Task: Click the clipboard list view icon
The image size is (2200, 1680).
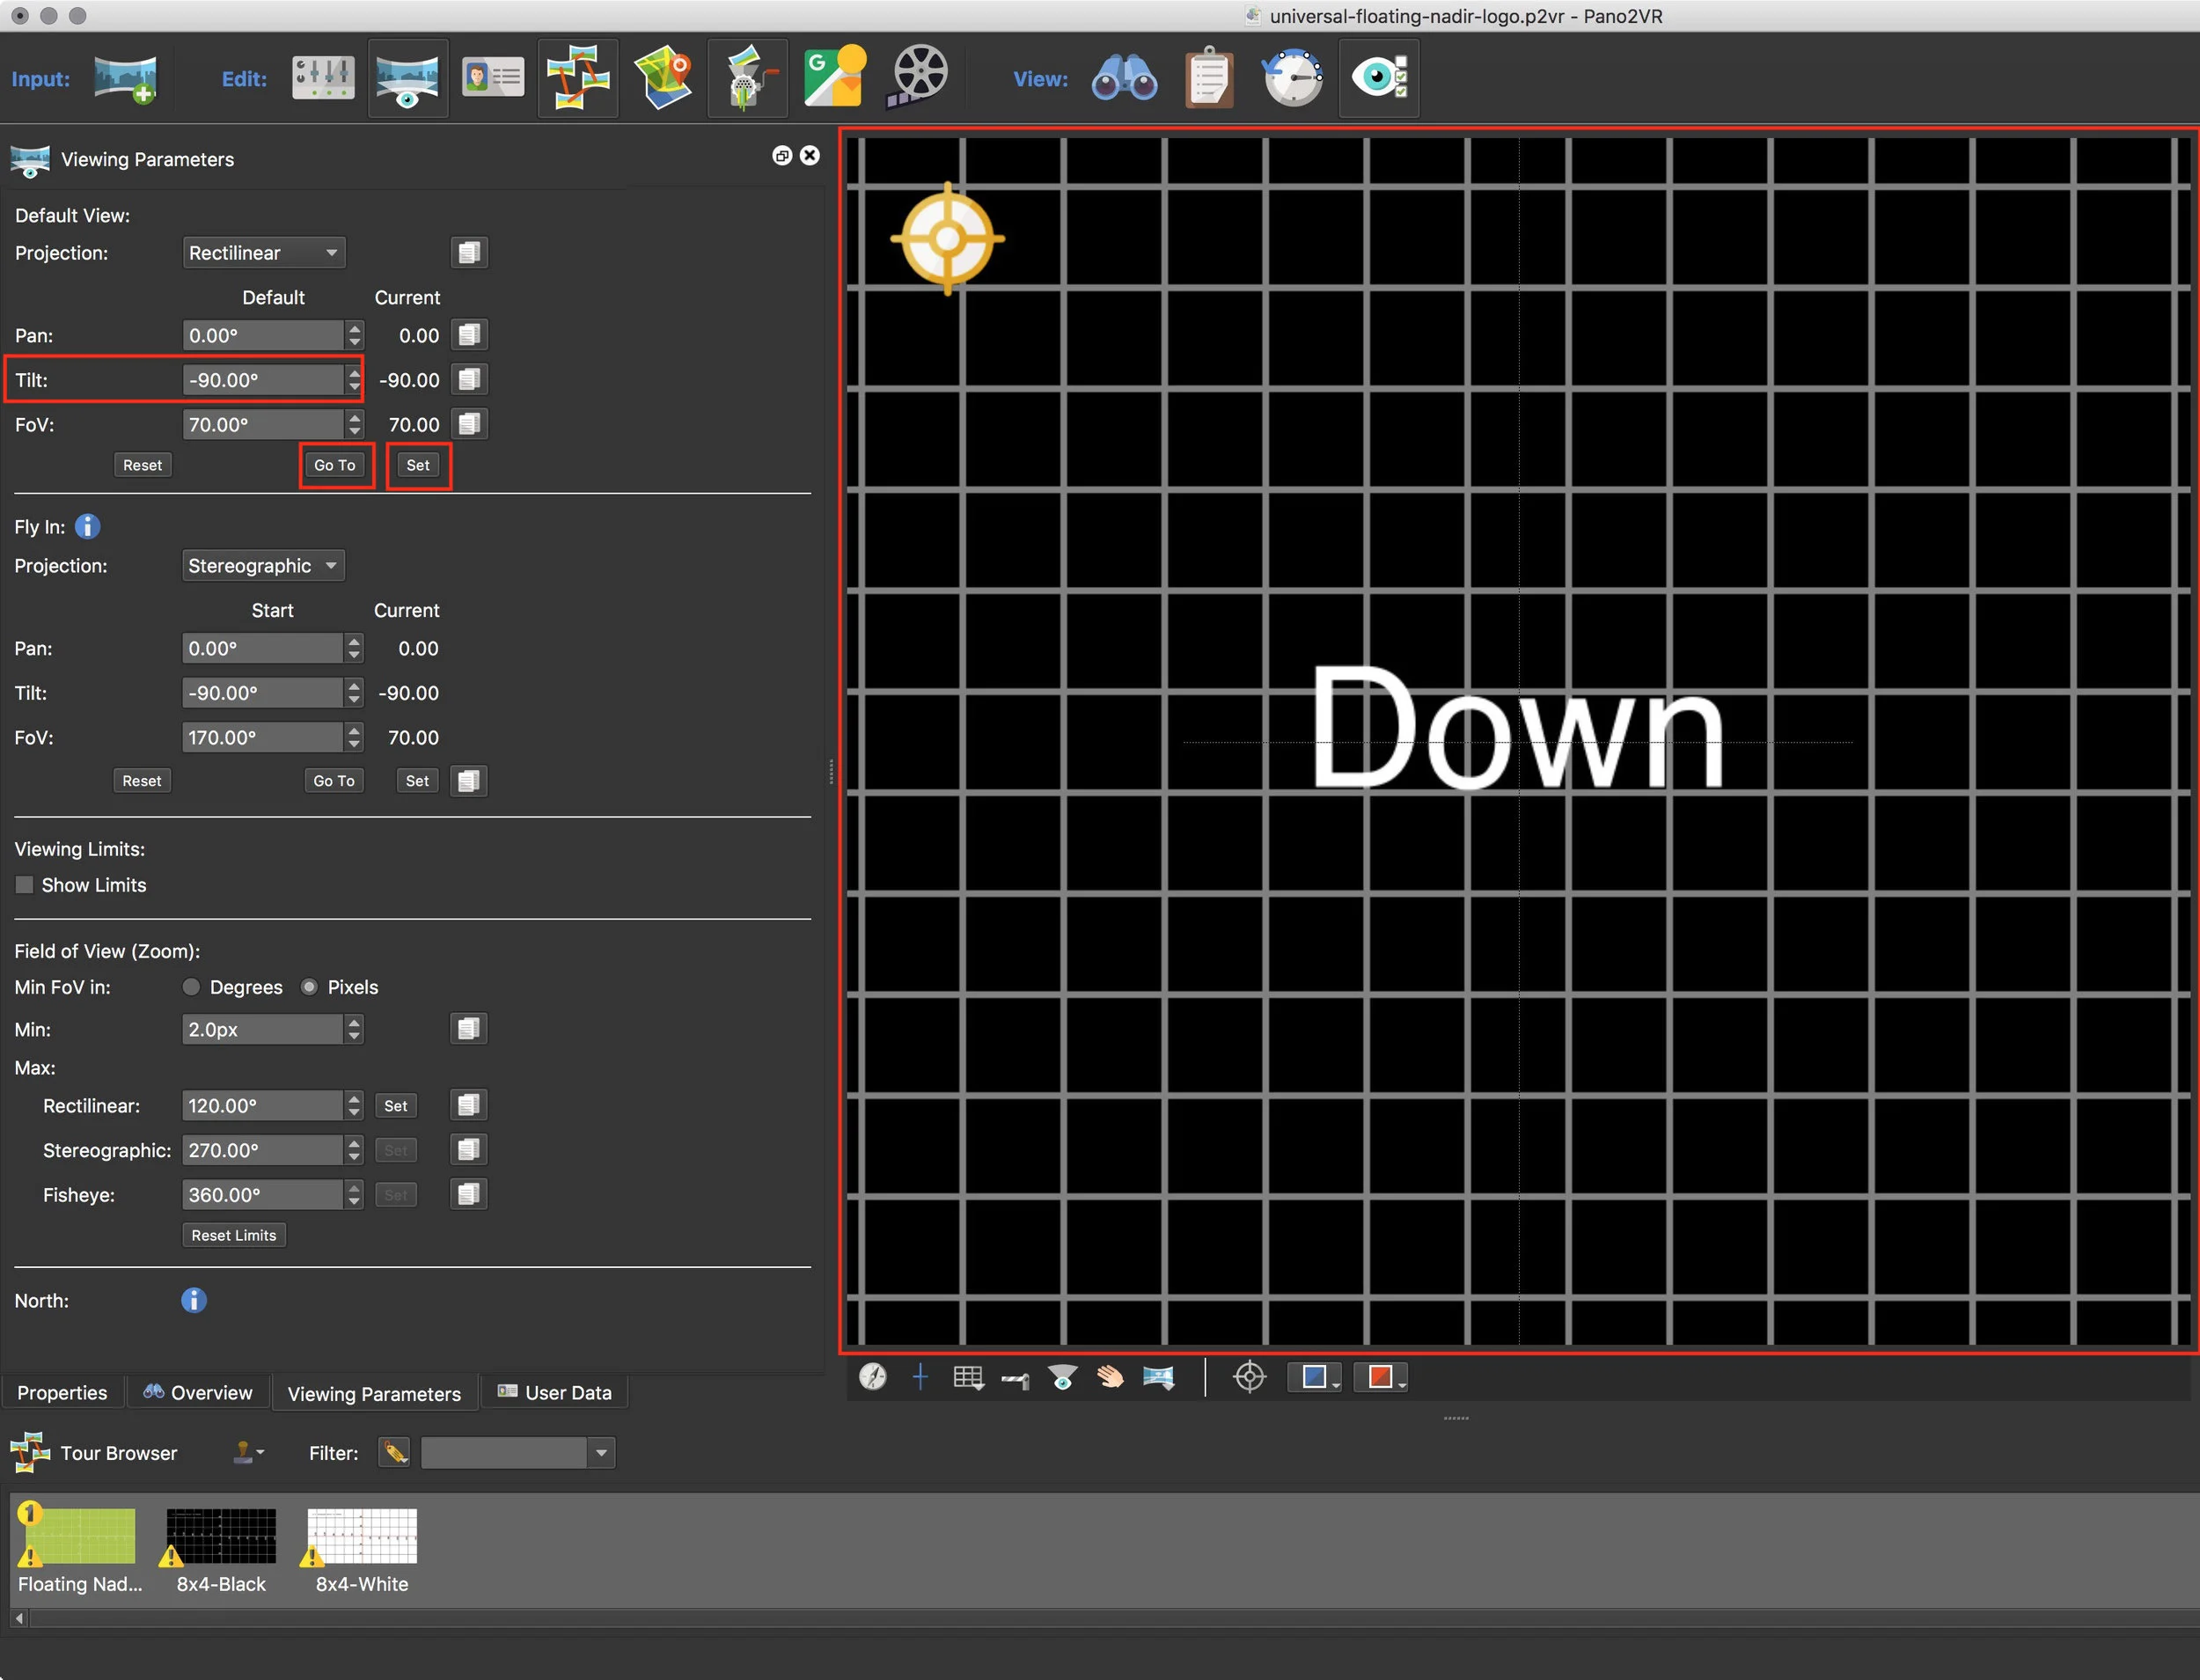Action: tap(1209, 77)
